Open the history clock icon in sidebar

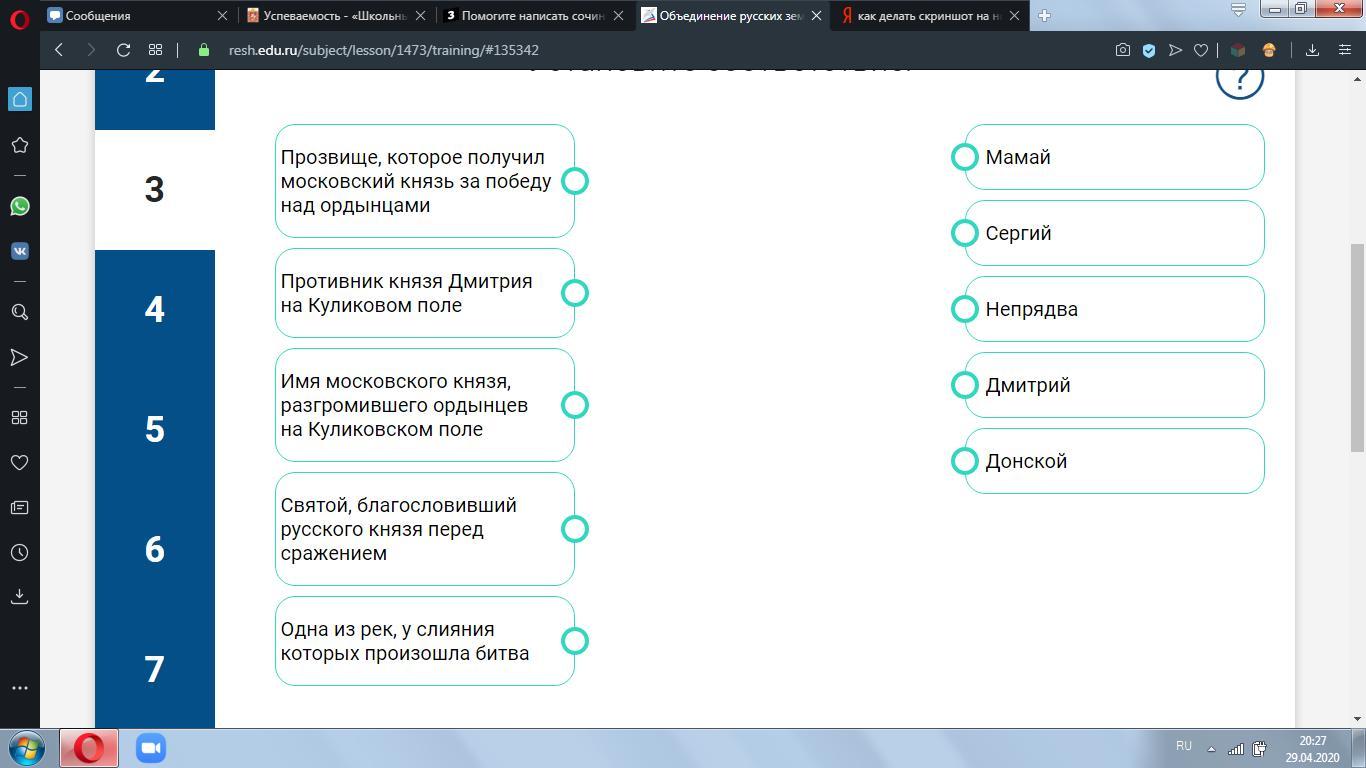[x=19, y=553]
